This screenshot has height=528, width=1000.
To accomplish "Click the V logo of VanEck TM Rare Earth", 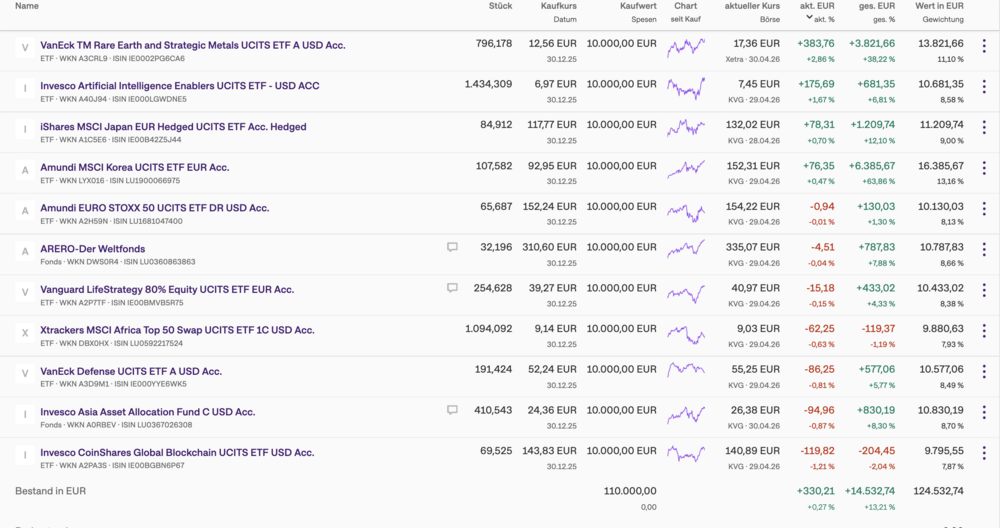I will click(25, 48).
